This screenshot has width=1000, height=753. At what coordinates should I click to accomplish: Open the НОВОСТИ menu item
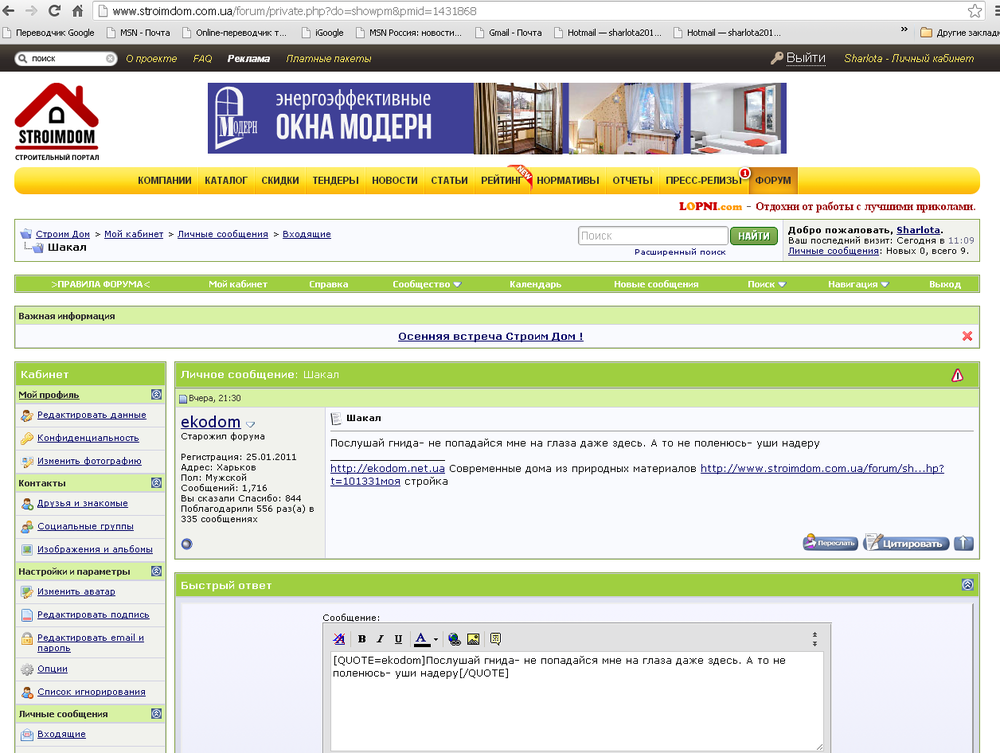pos(395,180)
